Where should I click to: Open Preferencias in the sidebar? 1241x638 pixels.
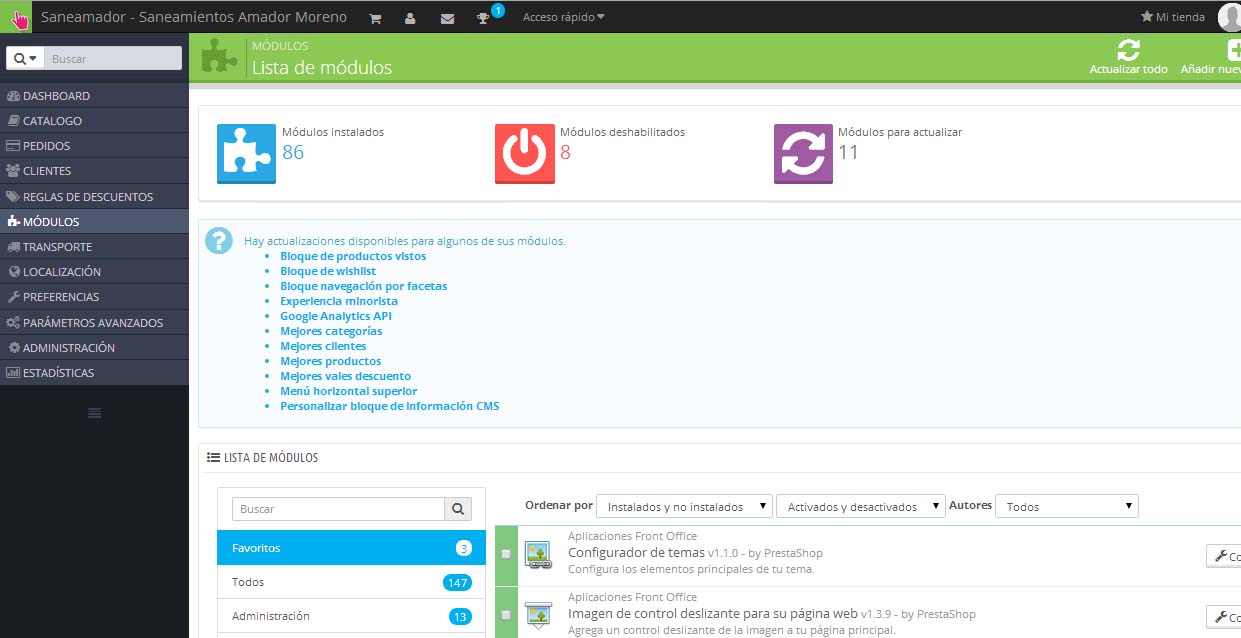pos(94,297)
